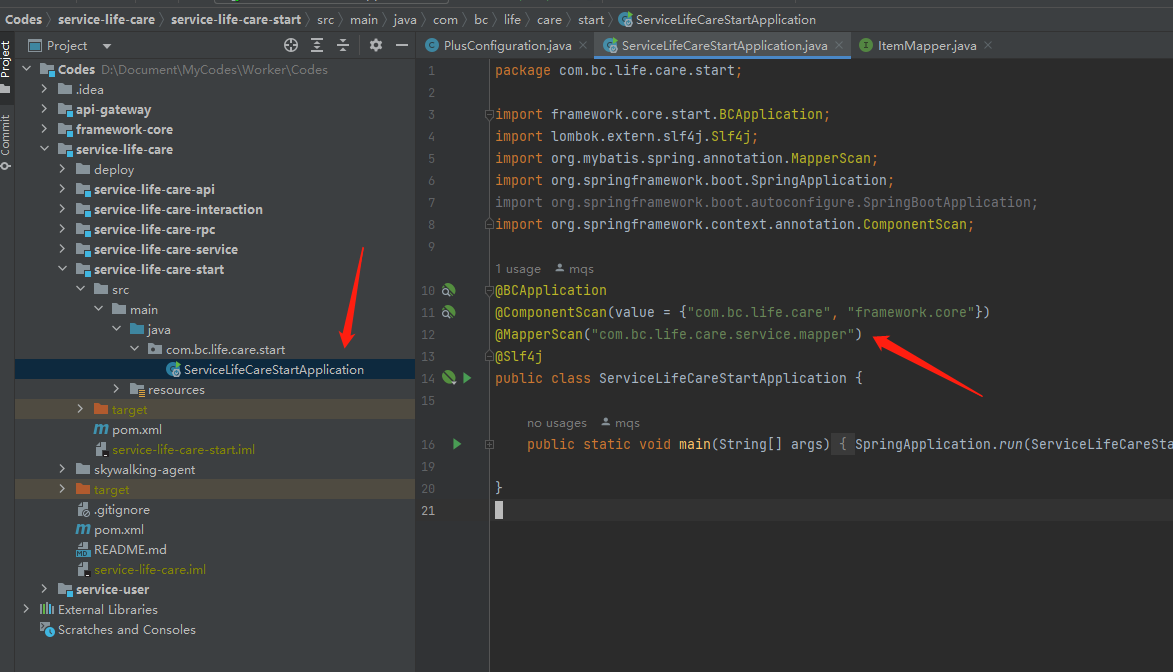
Task: Click the gutter icon beside @BCApplication
Action: click(448, 290)
